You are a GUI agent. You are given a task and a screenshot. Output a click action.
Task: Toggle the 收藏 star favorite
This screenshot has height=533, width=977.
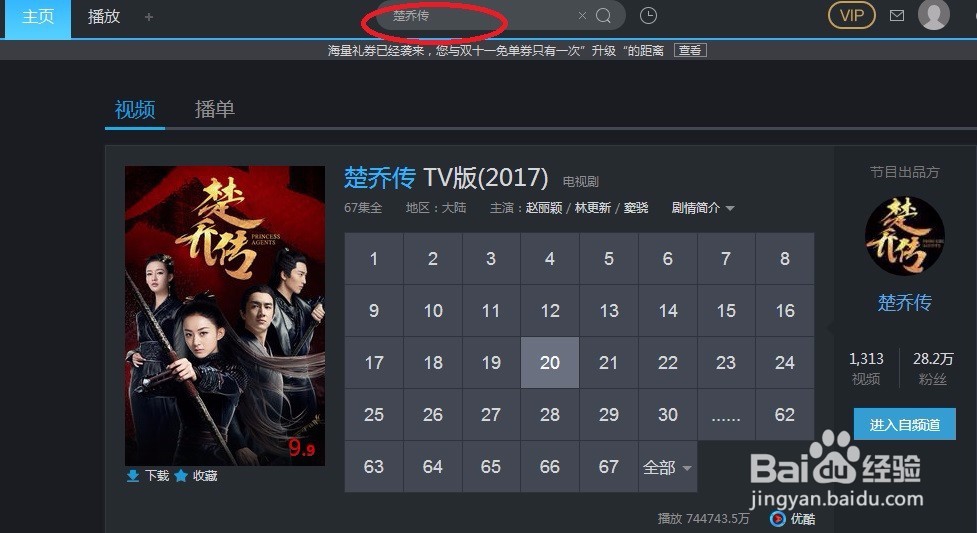tap(181, 476)
